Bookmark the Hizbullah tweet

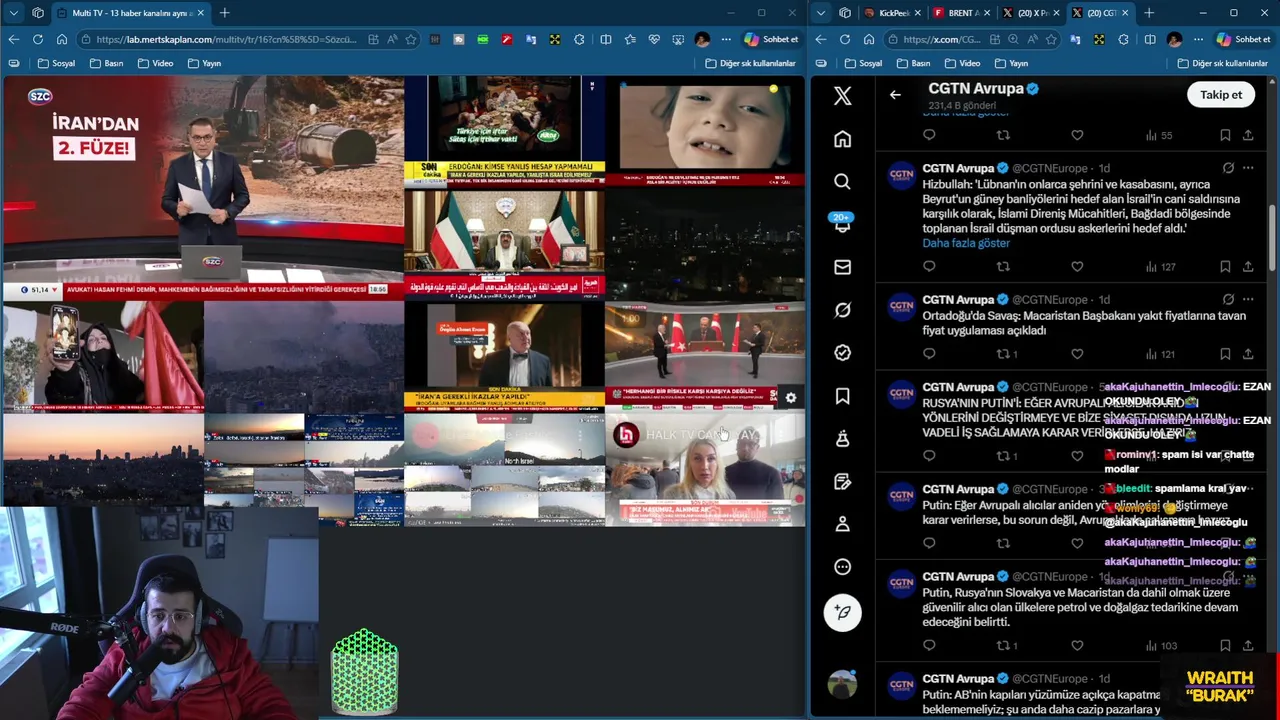tap(1225, 267)
